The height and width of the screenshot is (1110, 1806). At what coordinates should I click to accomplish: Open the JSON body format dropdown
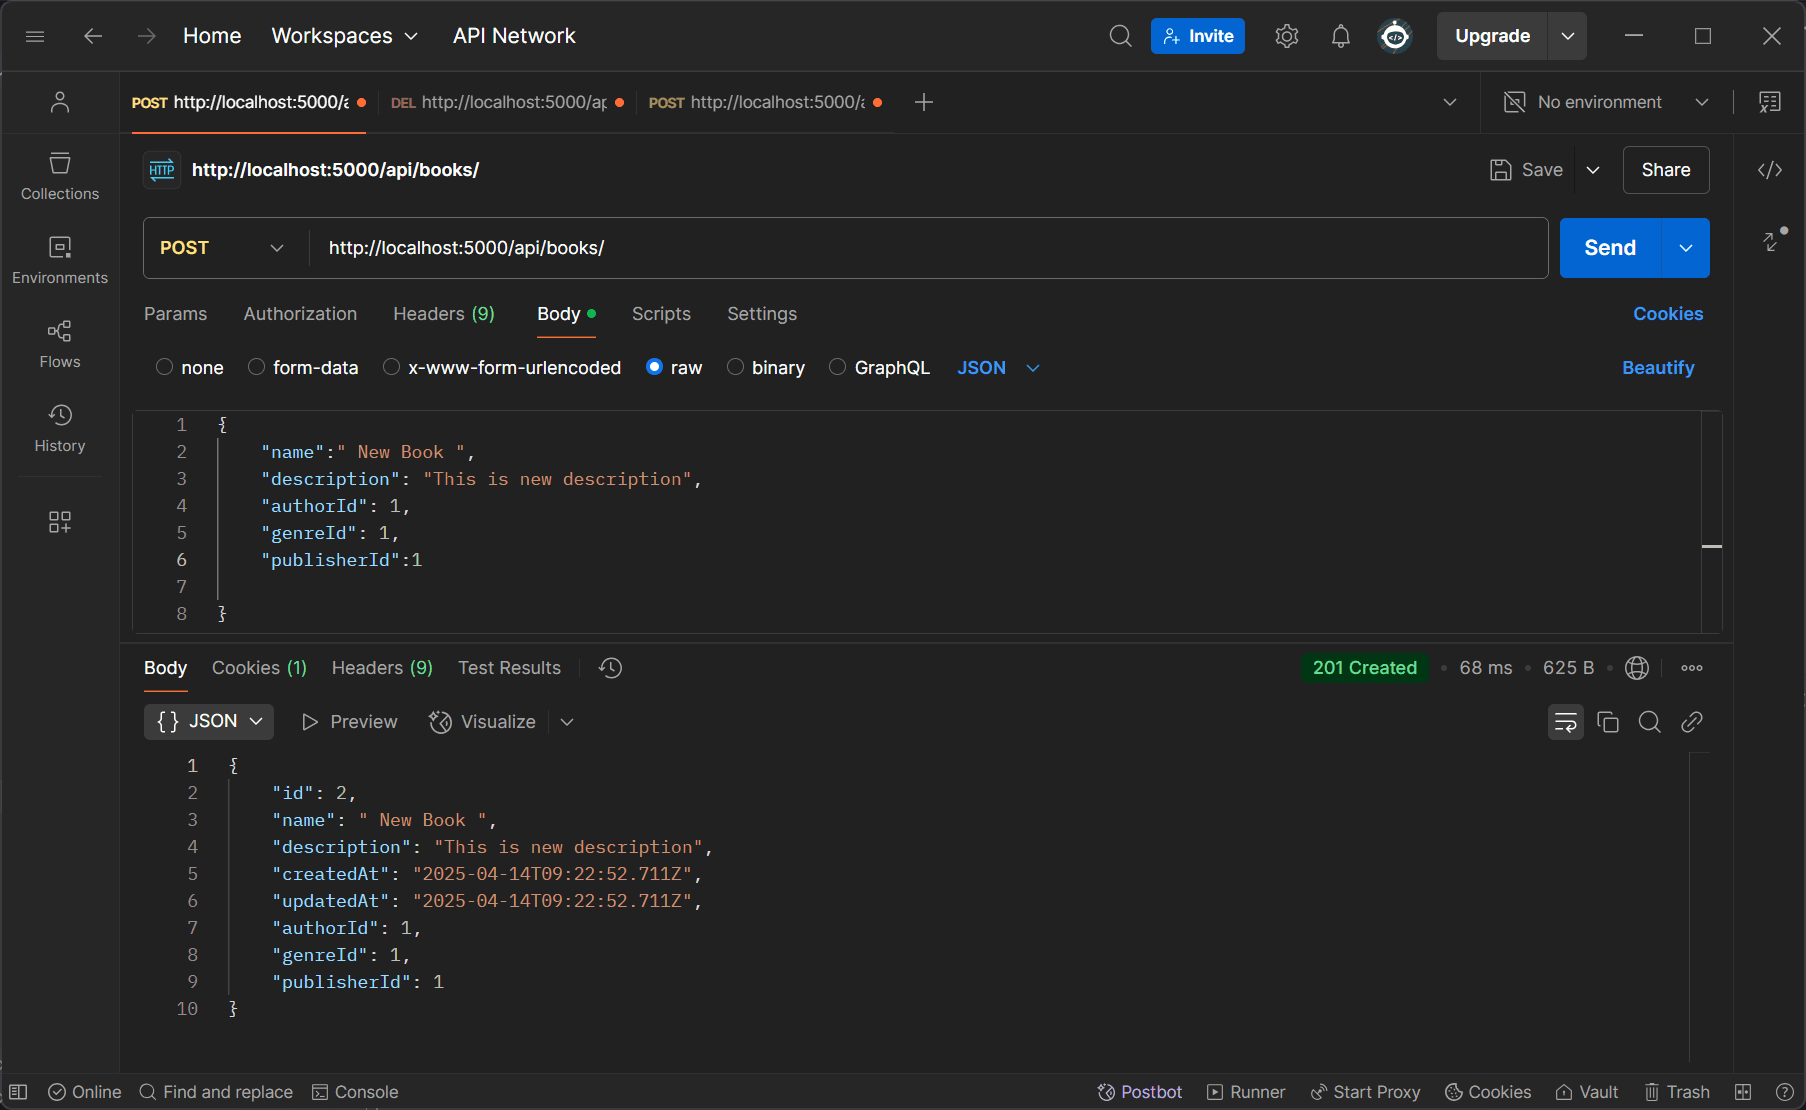(x=998, y=368)
